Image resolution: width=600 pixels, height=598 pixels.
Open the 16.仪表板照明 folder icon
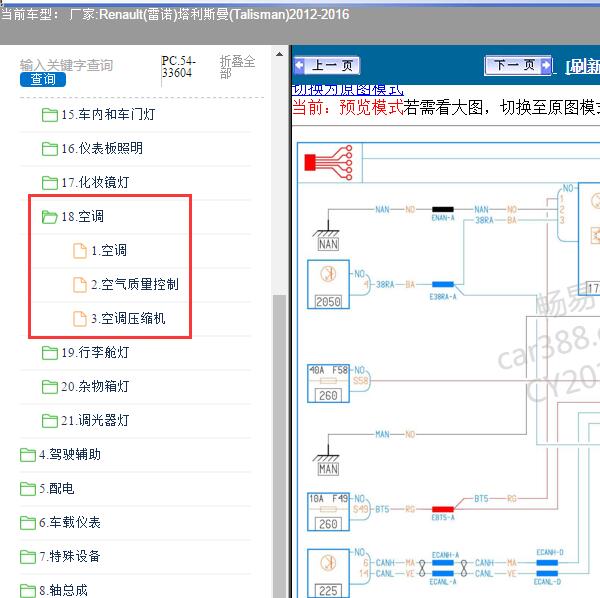(x=50, y=148)
